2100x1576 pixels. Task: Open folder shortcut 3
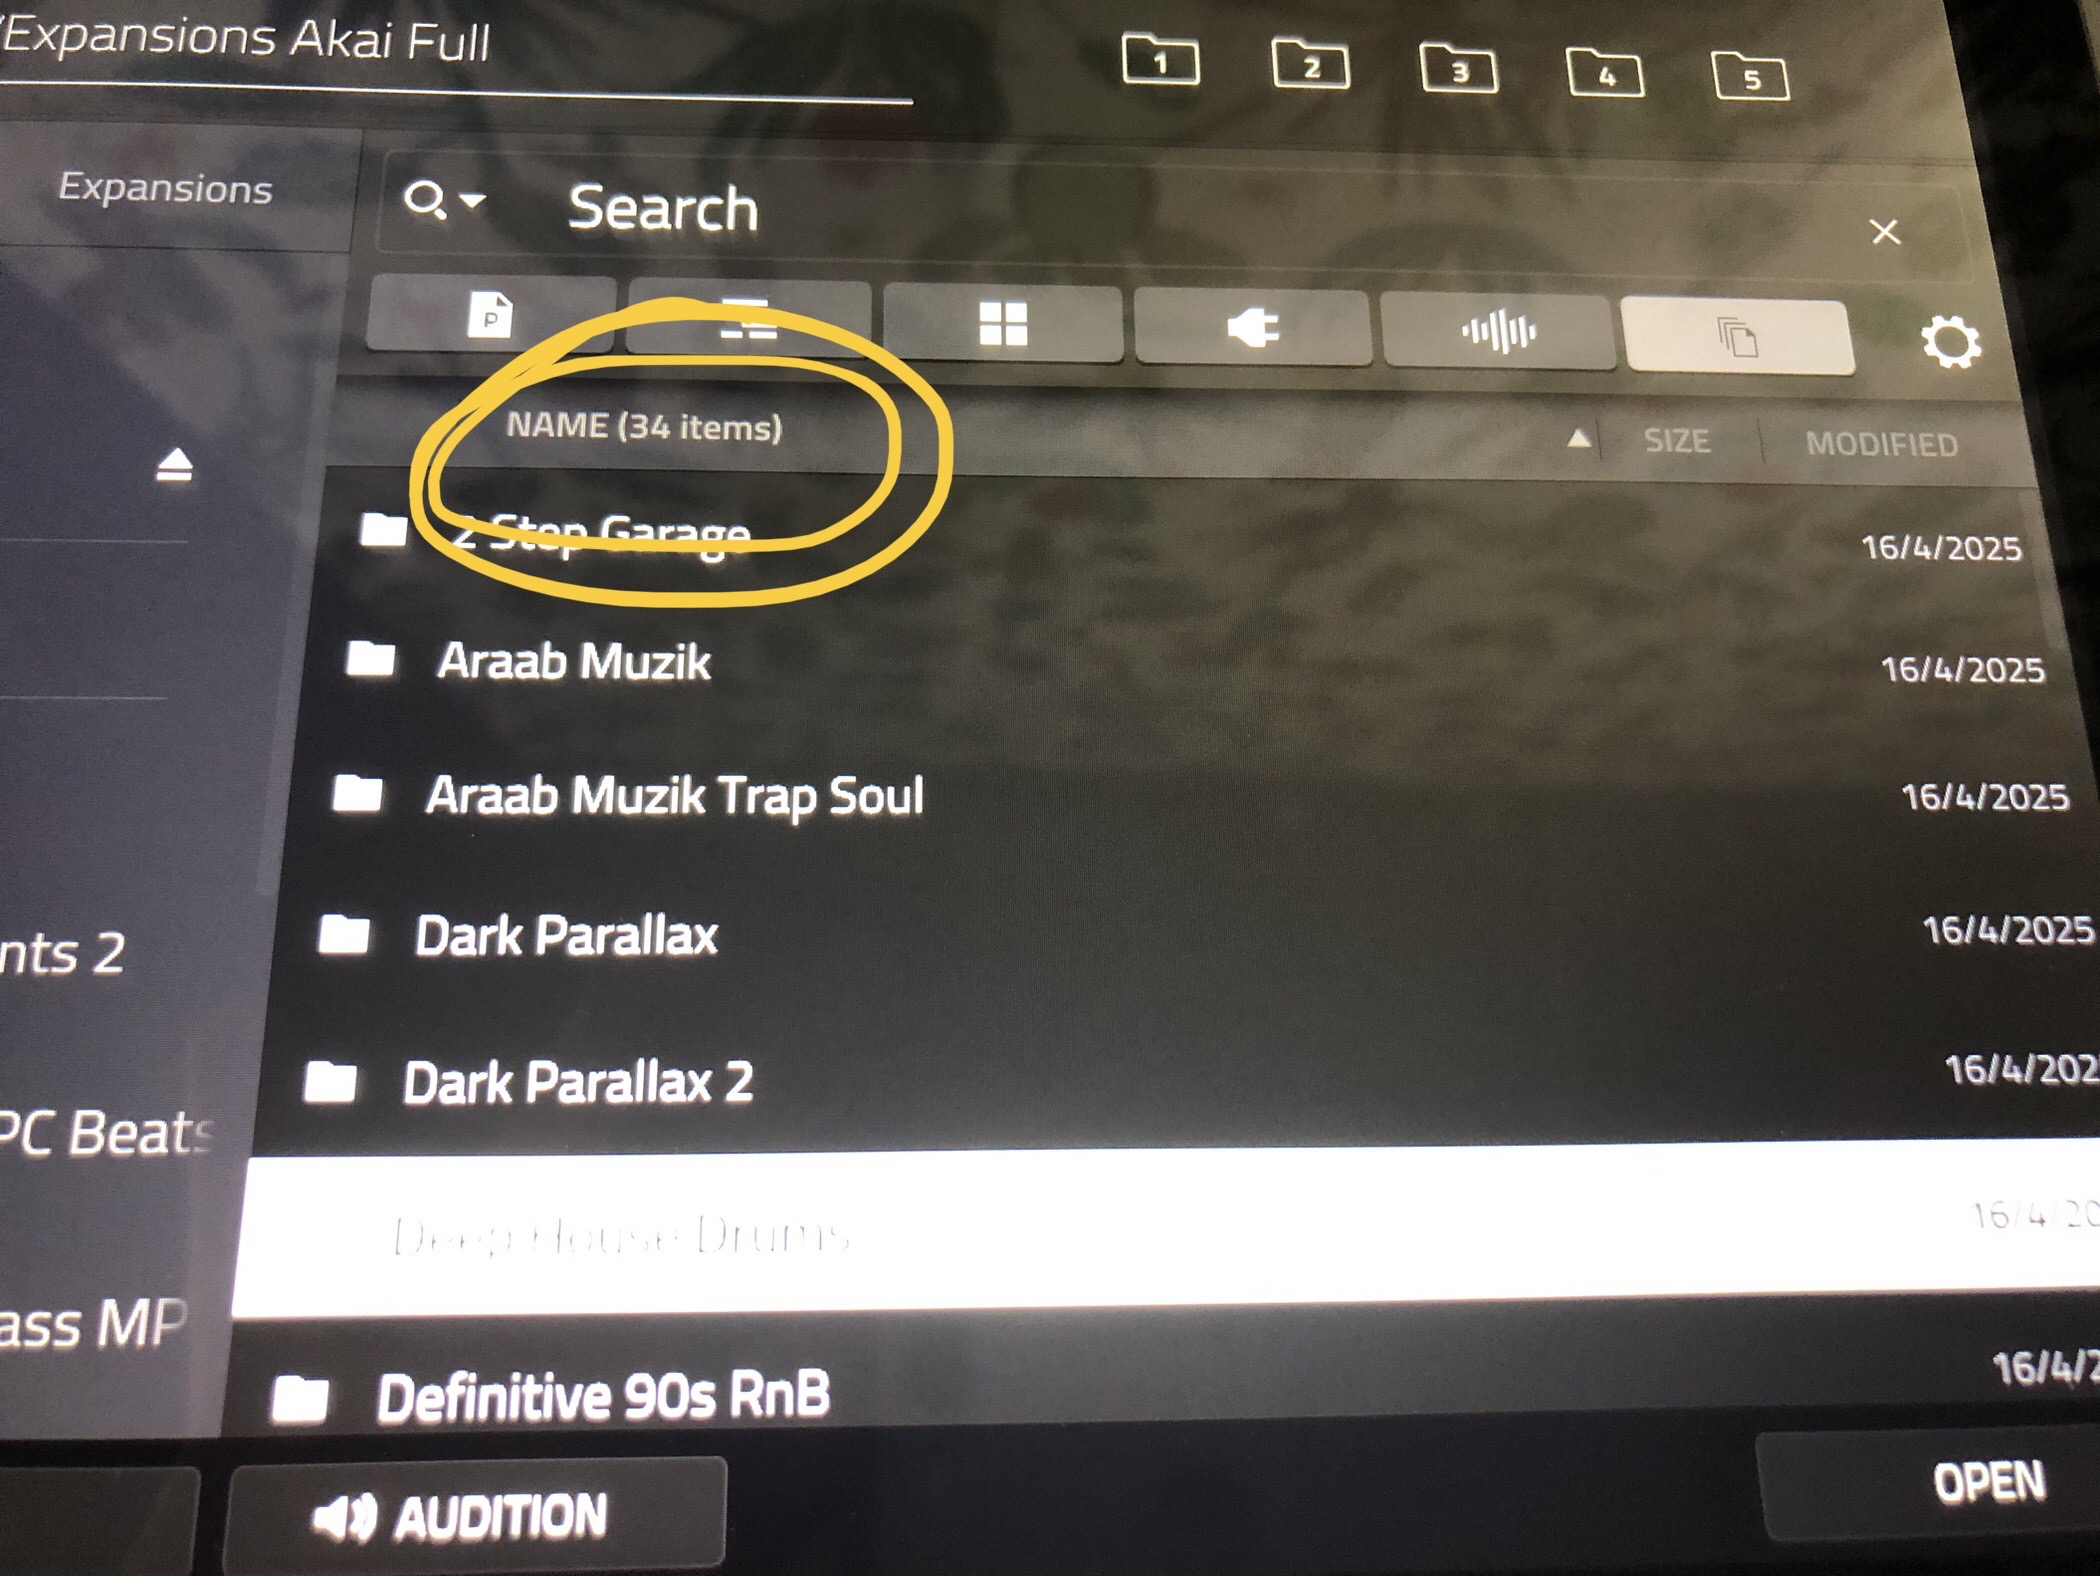click(1458, 69)
